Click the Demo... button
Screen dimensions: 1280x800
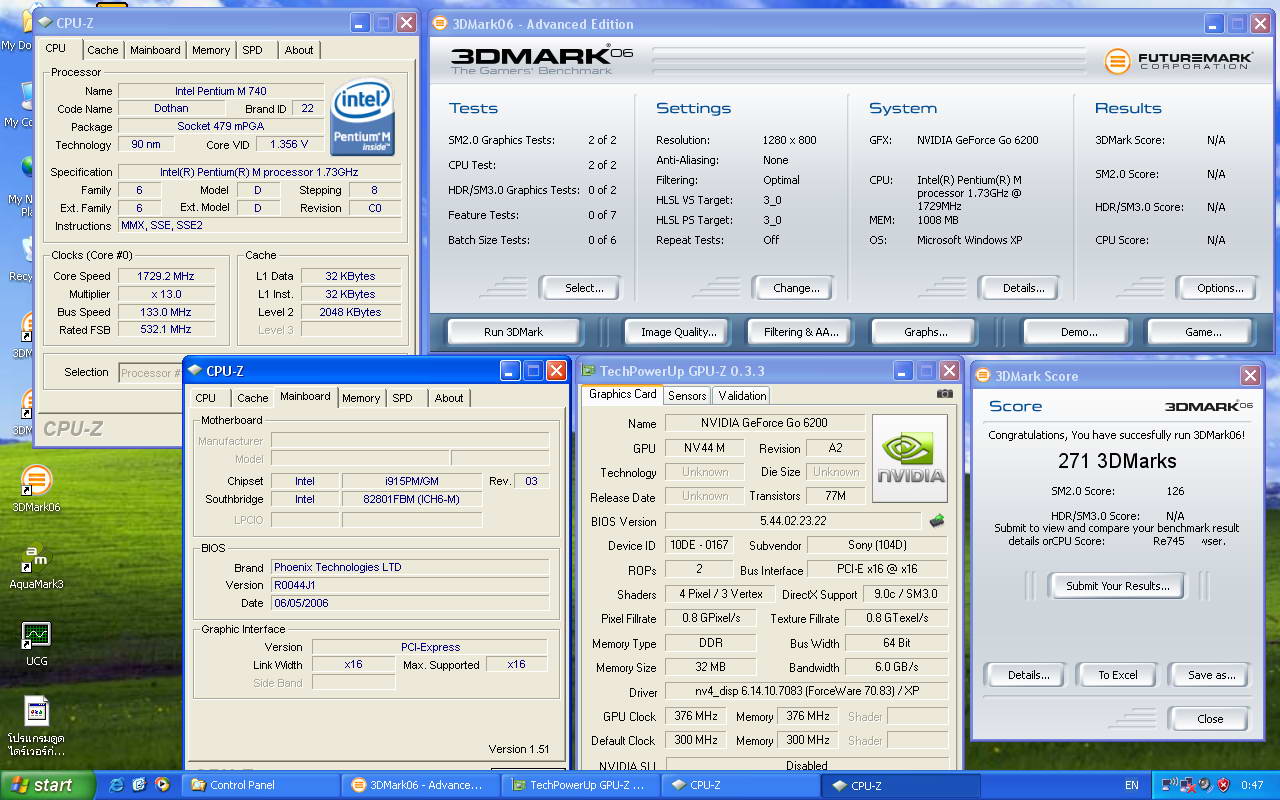coord(1078,332)
